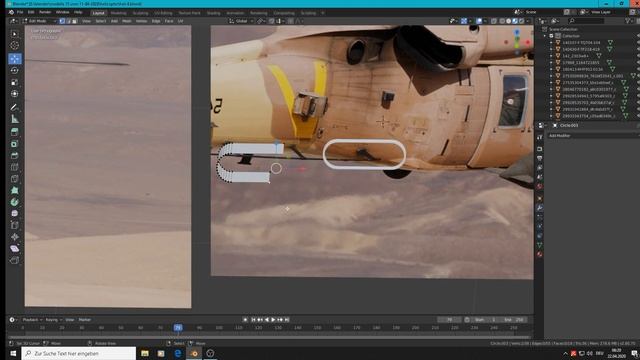Open the Material properties tab
The height and width of the screenshot is (360, 640).
[540, 254]
